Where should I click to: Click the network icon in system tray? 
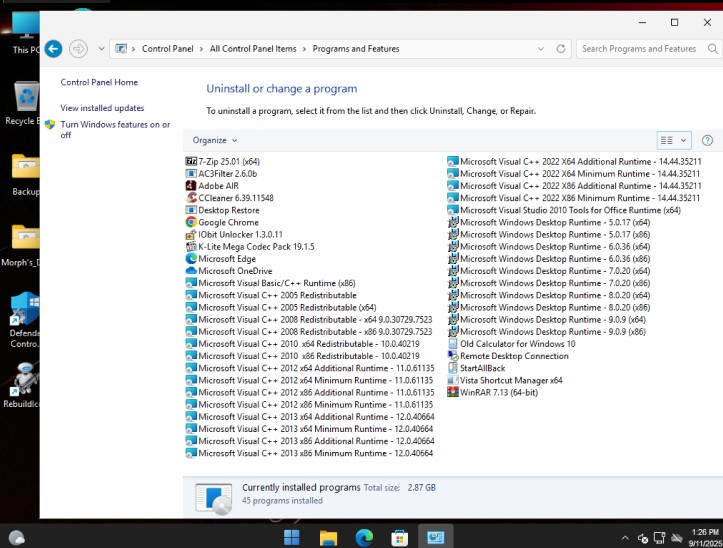pyautogui.click(x=659, y=538)
